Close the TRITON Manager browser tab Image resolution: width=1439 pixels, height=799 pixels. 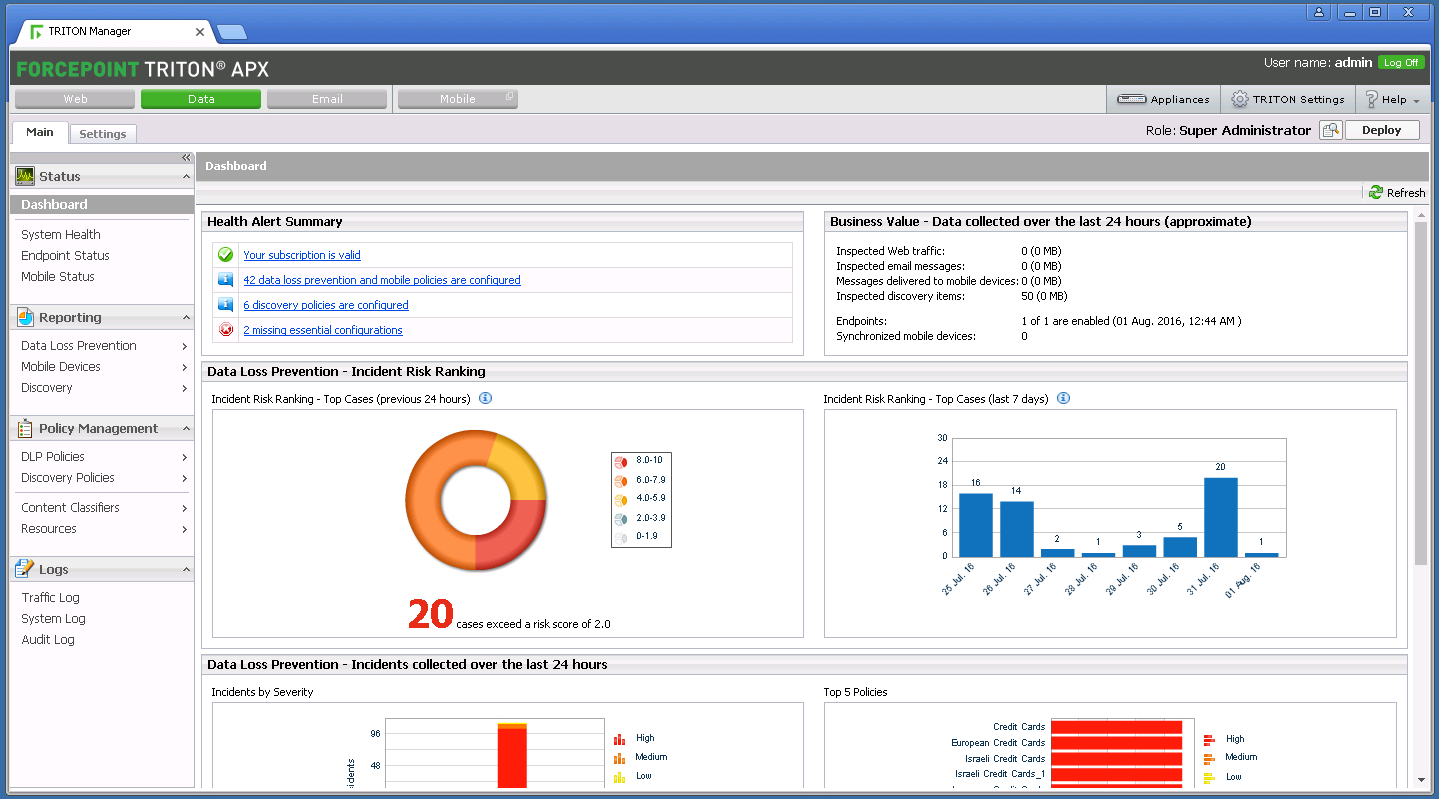(200, 32)
